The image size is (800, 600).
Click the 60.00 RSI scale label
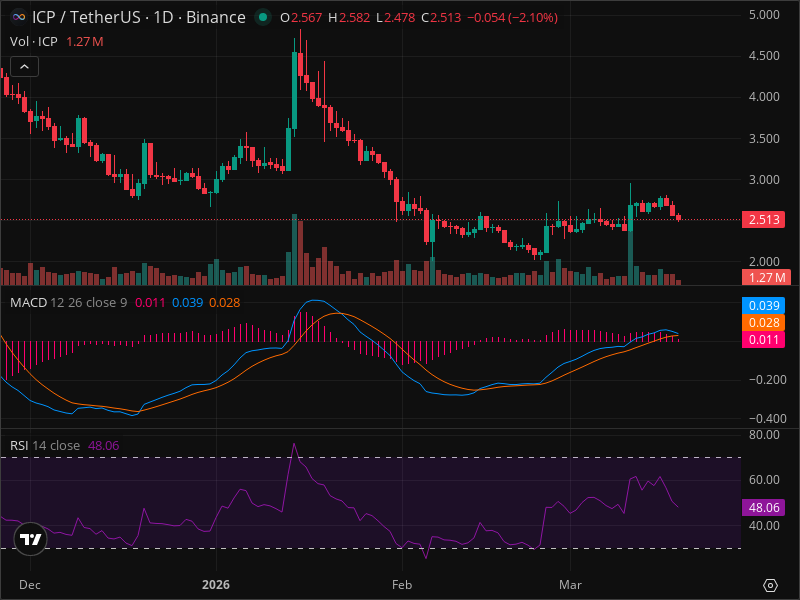[x=764, y=480]
